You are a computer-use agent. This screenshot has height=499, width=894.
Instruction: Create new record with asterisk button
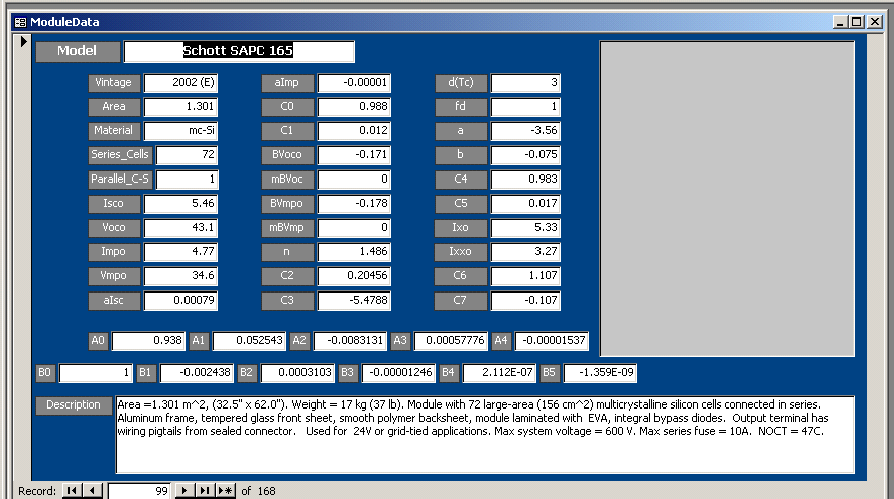pyautogui.click(x=225, y=490)
